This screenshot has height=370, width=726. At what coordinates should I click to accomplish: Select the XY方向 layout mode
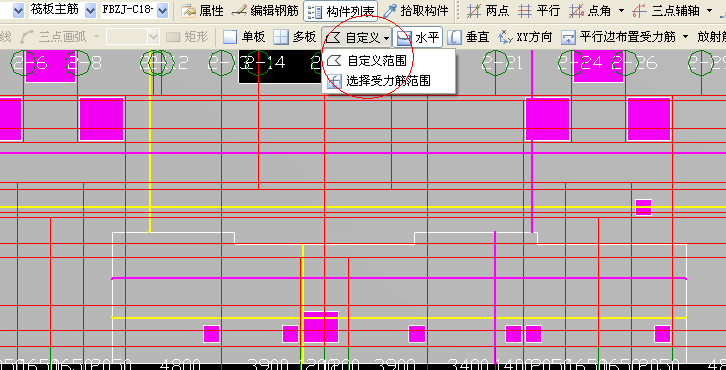coord(525,37)
